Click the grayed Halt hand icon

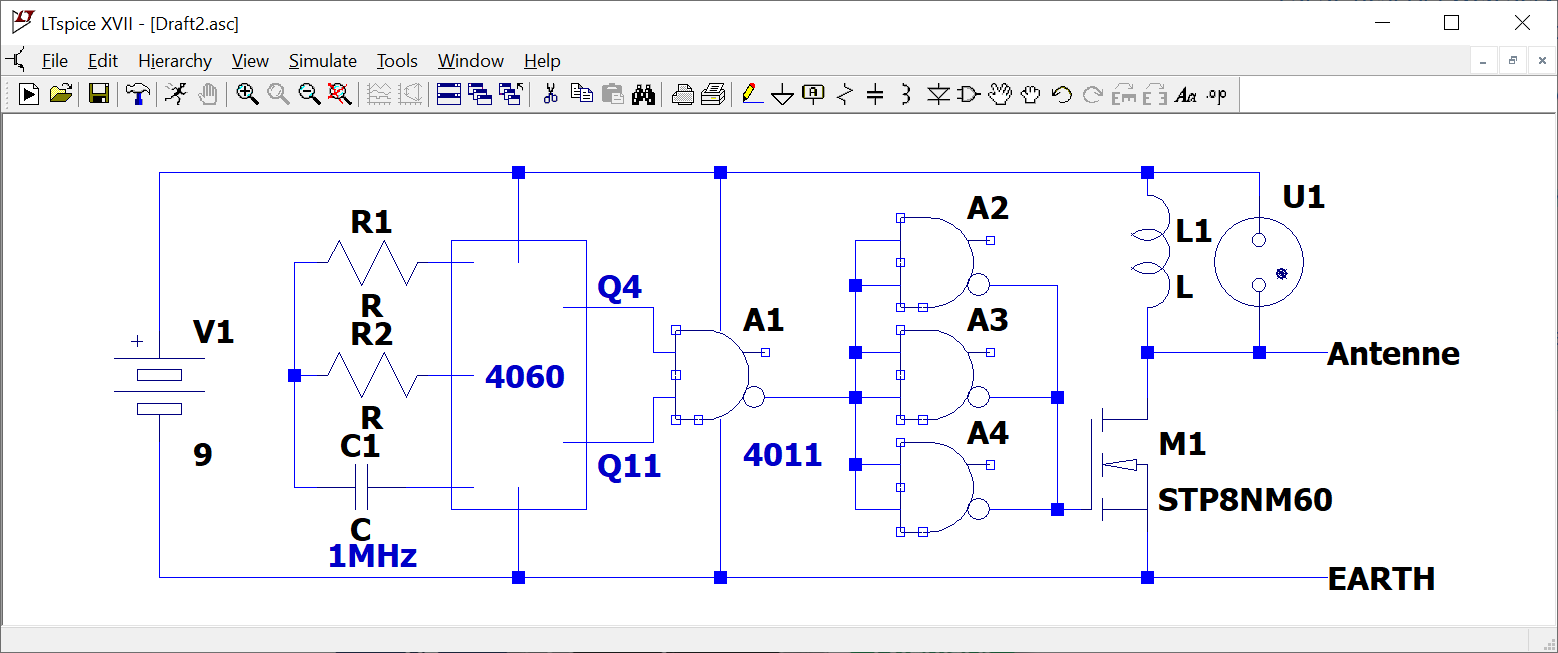tap(207, 94)
